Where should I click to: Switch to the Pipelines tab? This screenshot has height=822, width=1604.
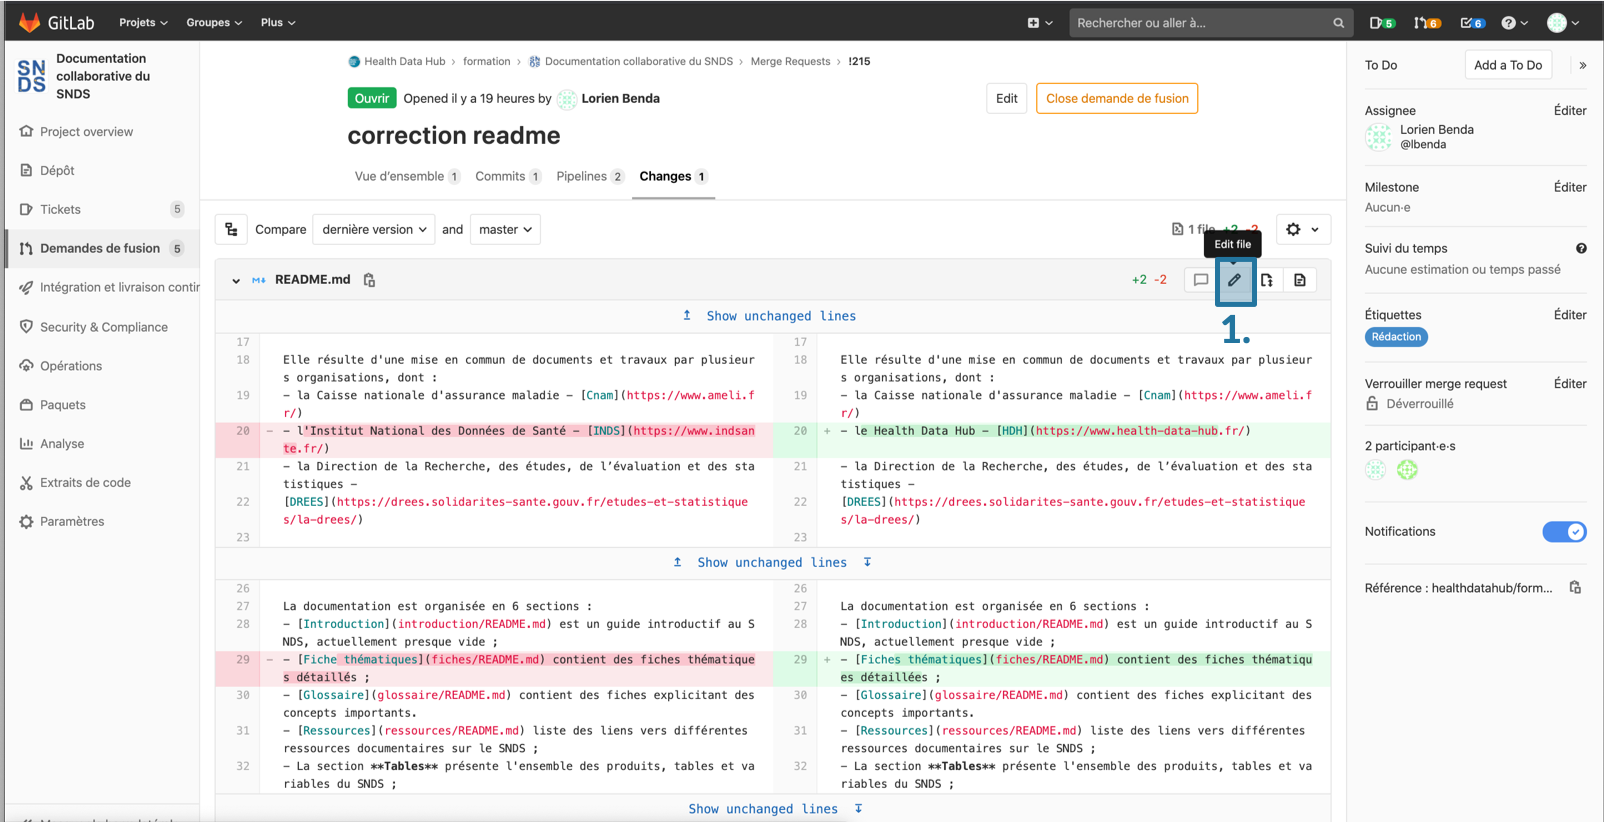point(589,176)
